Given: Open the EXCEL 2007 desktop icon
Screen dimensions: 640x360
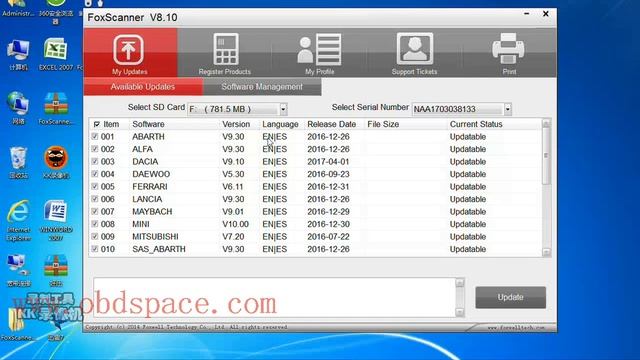Looking at the screenshot, I should pos(56,54).
